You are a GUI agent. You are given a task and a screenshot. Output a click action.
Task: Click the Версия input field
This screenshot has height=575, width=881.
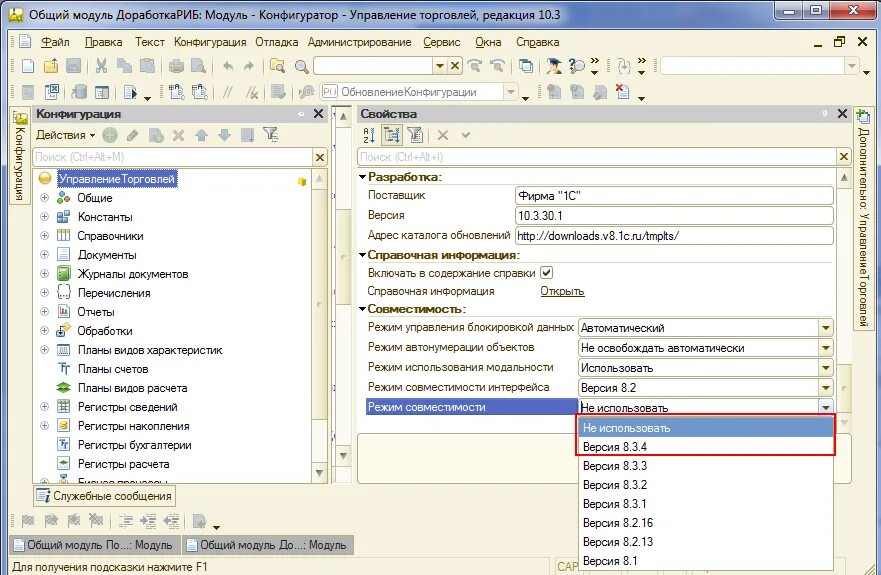coord(674,216)
